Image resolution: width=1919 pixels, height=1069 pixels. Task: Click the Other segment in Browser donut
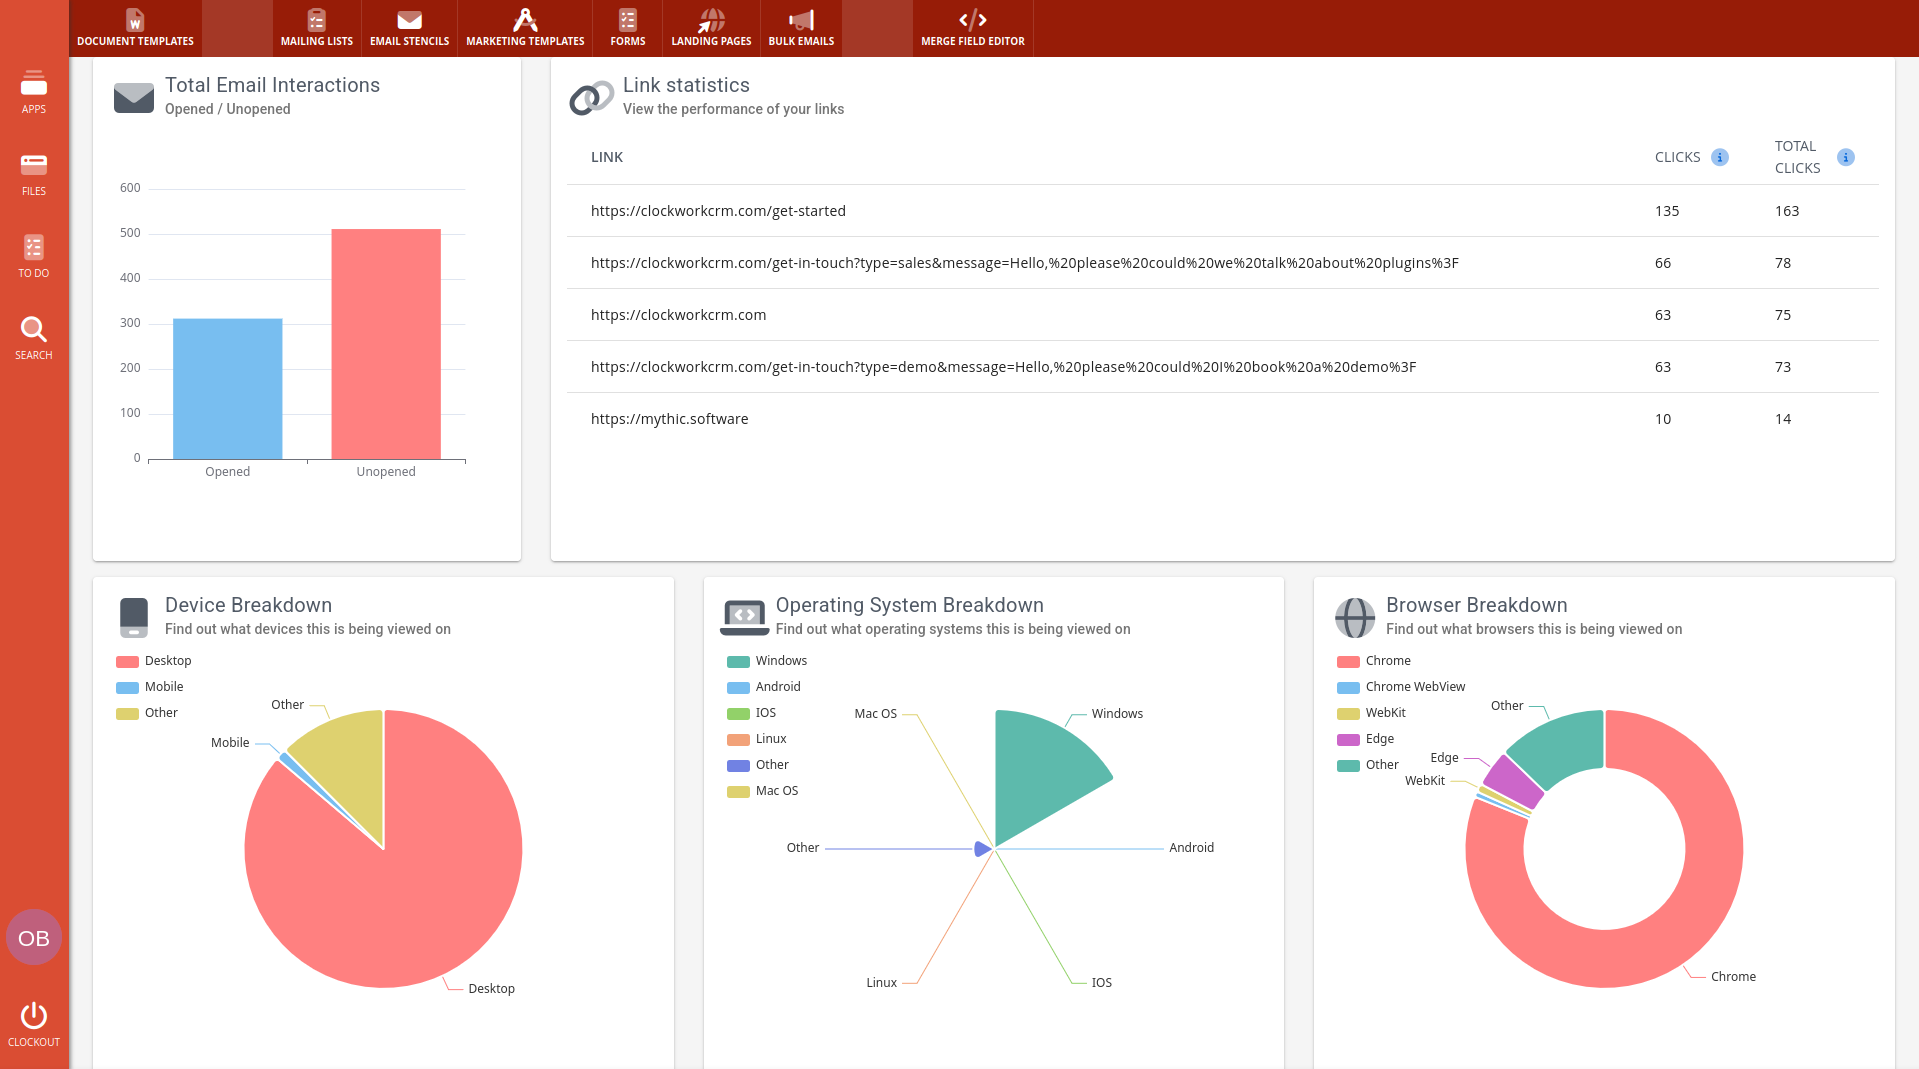pos(1562,746)
